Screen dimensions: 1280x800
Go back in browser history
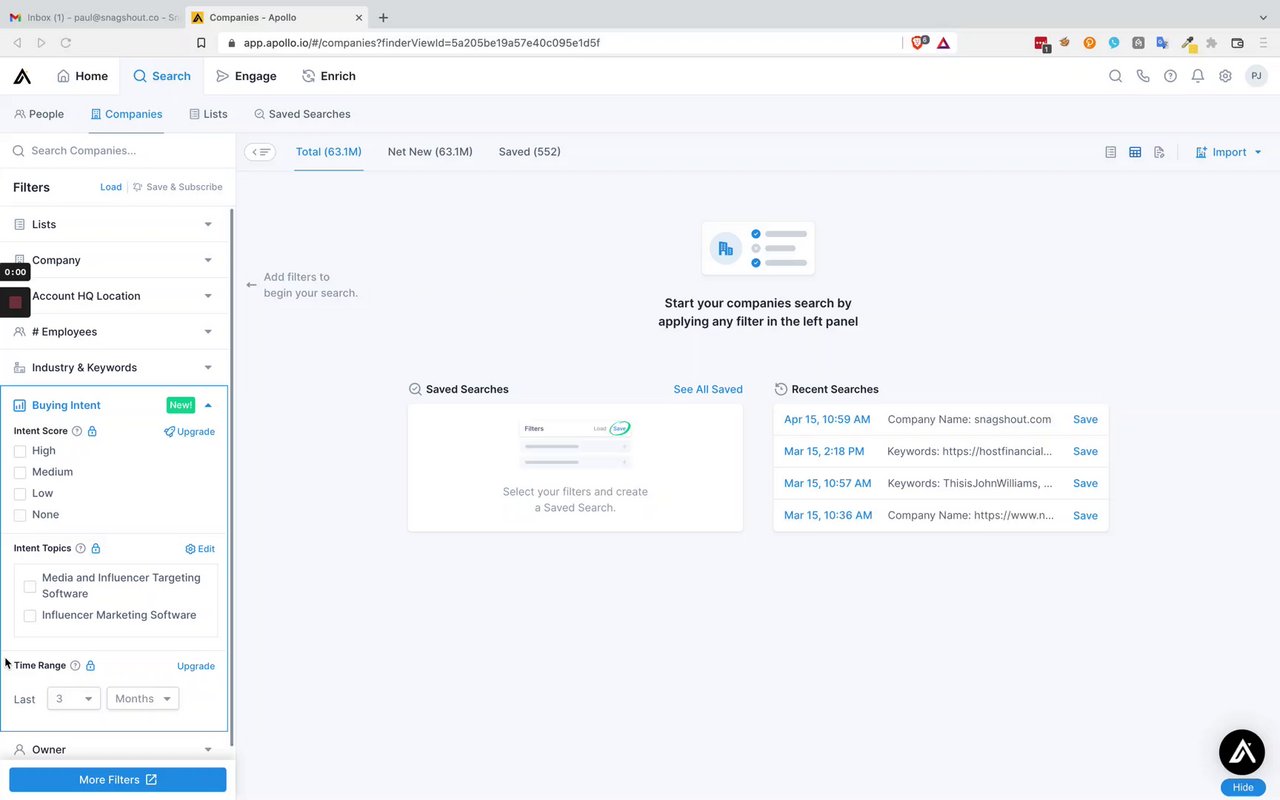pos(17,43)
